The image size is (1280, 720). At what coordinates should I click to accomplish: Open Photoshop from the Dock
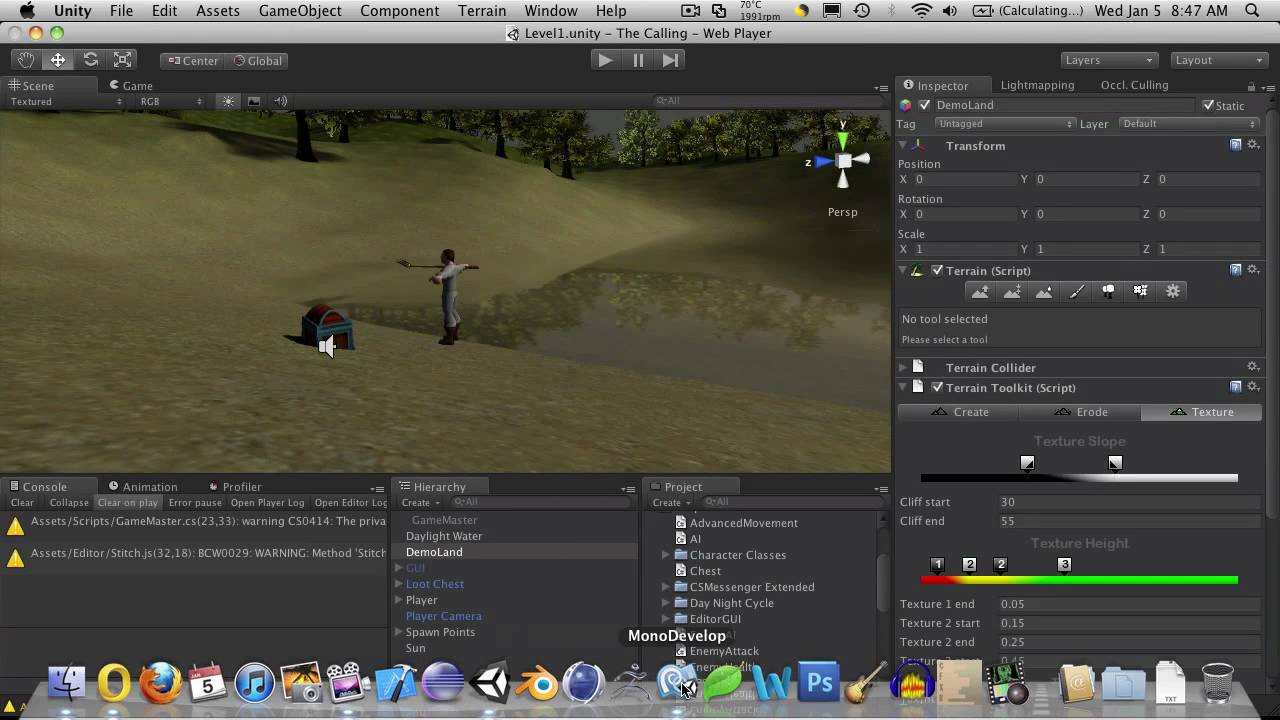(819, 684)
